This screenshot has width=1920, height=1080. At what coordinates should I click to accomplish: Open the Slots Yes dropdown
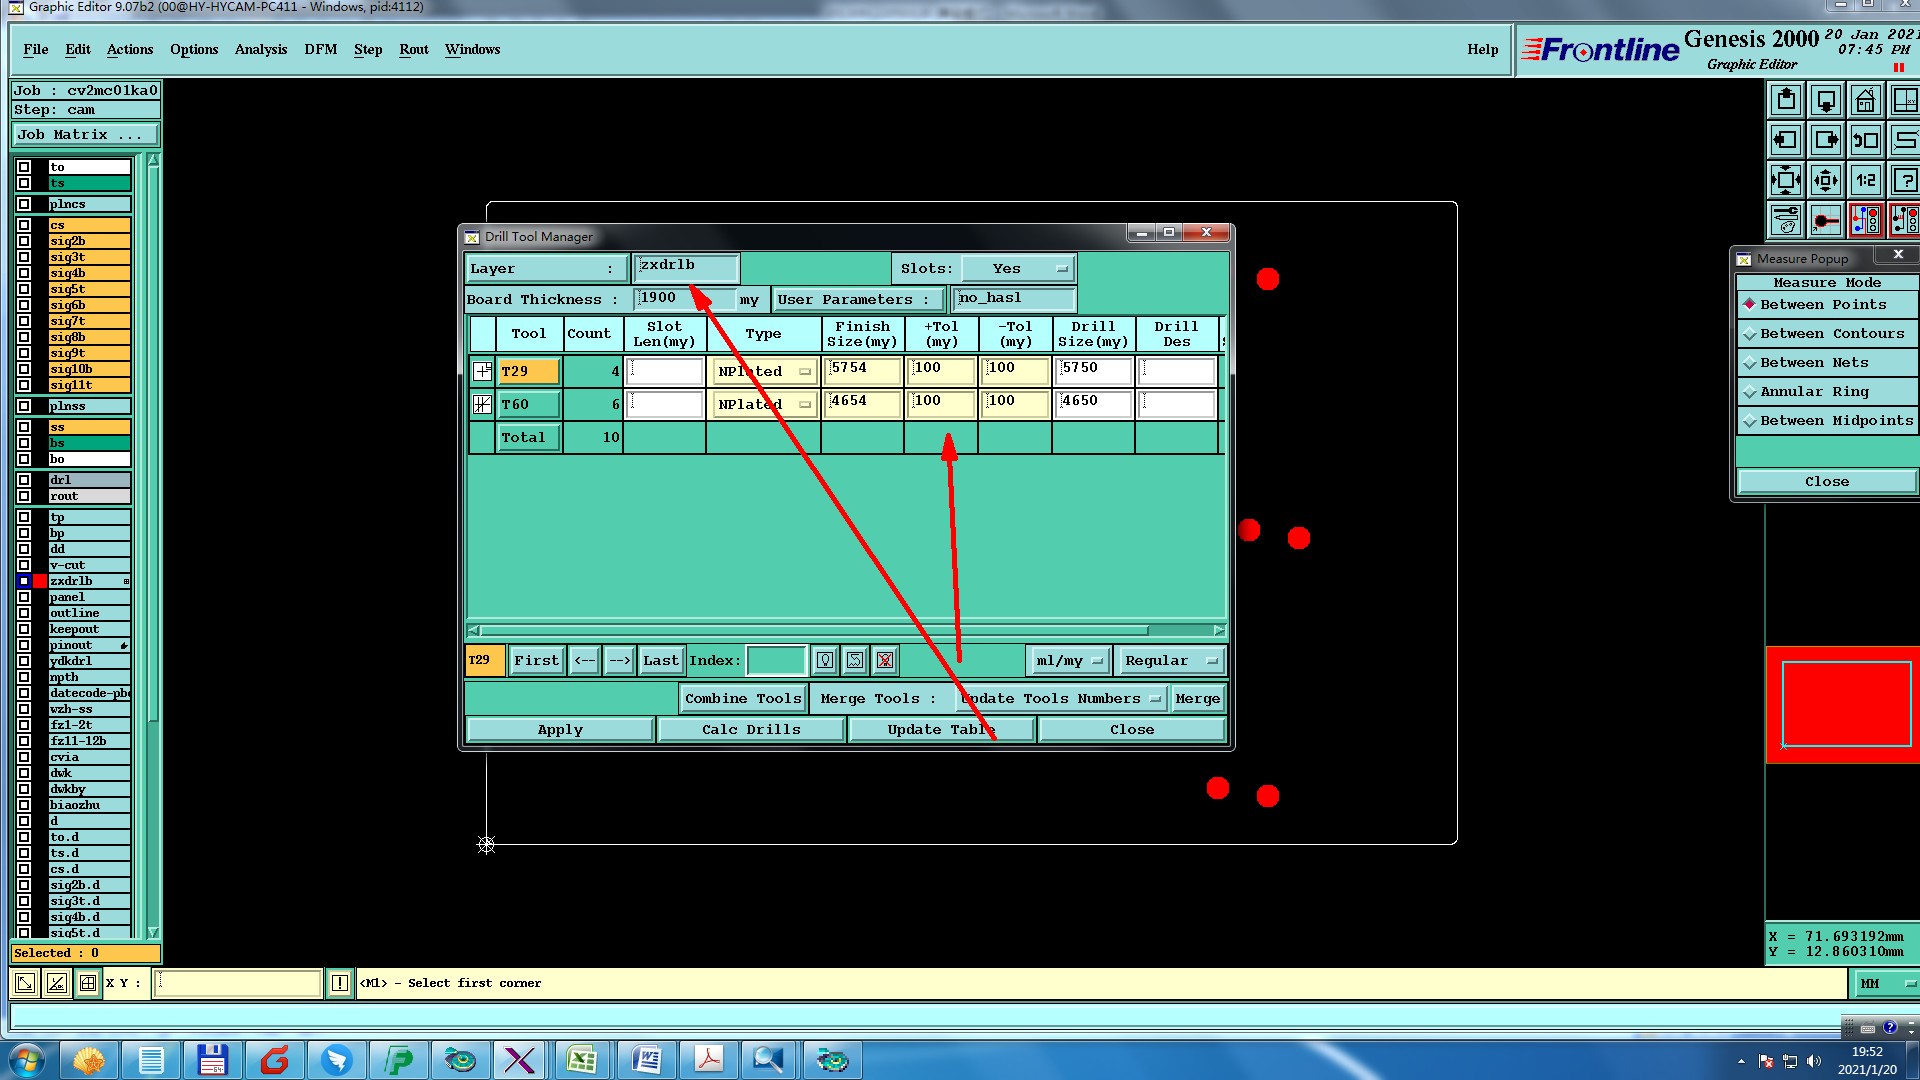pyautogui.click(x=1018, y=269)
